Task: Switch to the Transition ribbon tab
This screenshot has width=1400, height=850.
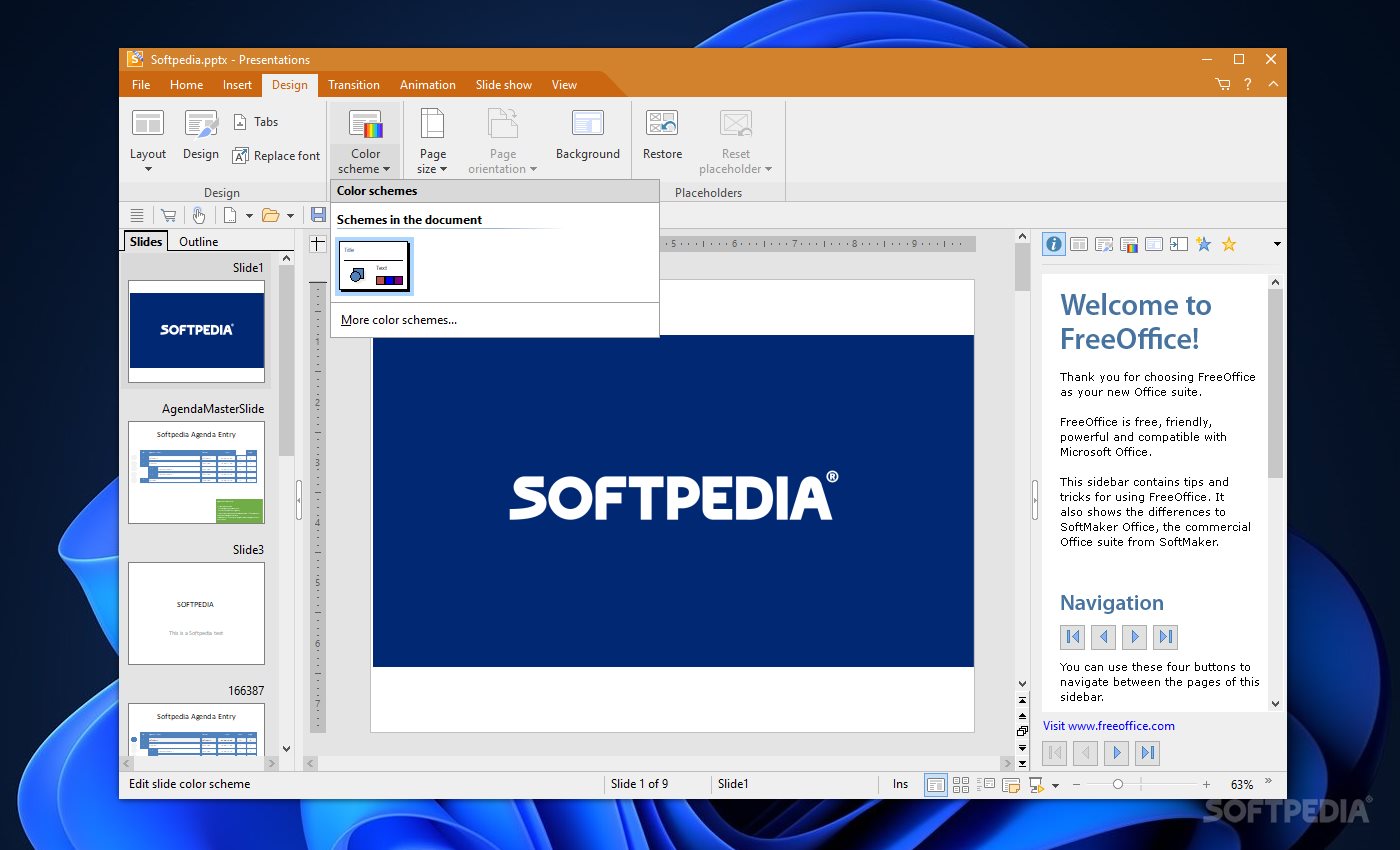Action: point(354,85)
